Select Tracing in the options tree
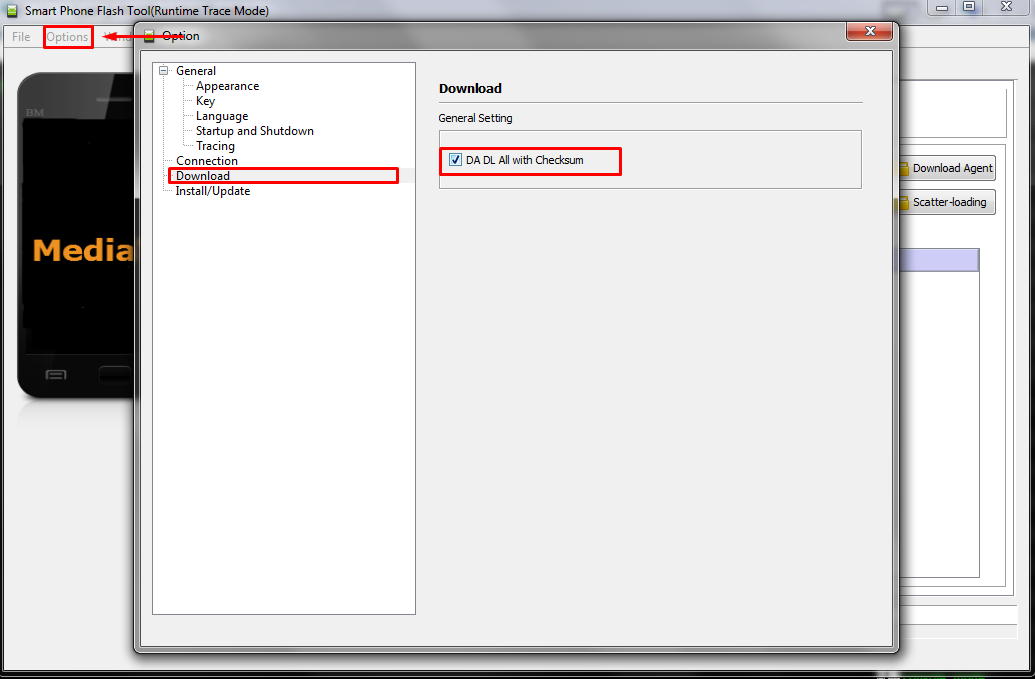1035x679 pixels. tap(215, 146)
